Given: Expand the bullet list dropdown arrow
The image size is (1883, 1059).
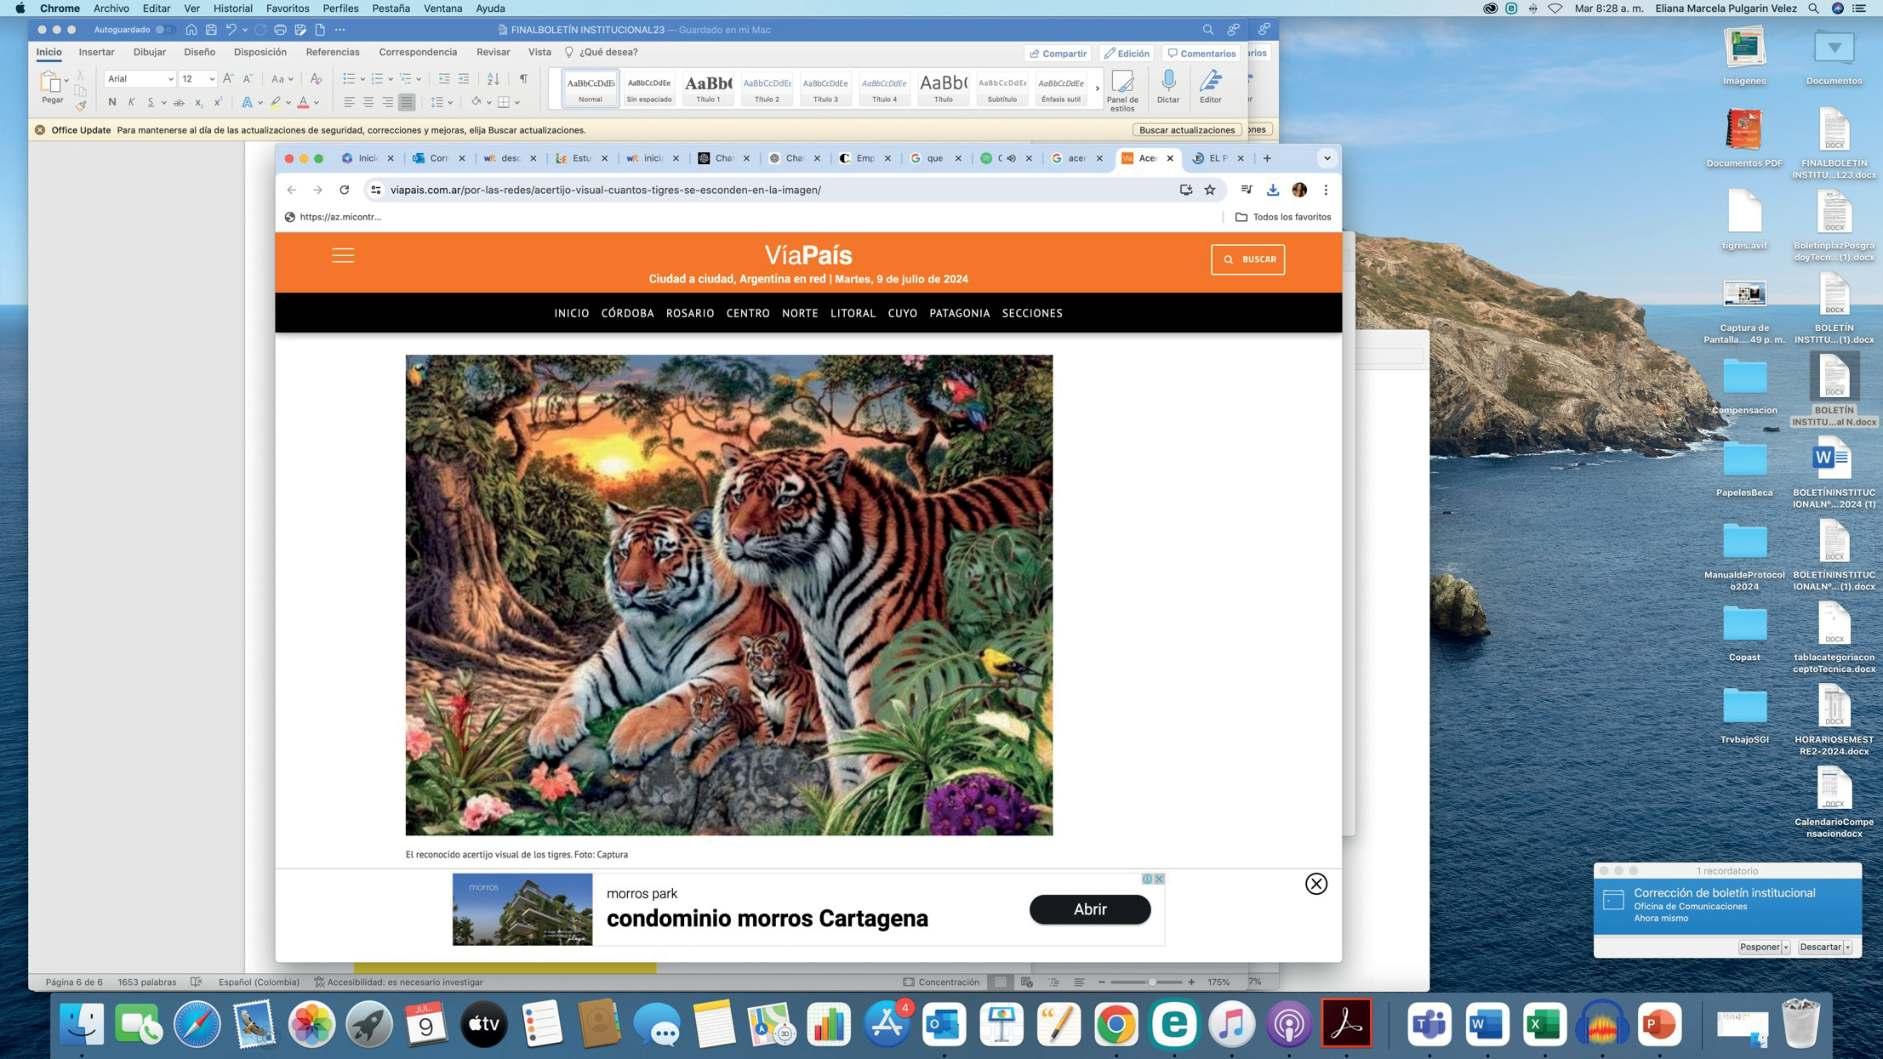Looking at the screenshot, I should (x=362, y=78).
